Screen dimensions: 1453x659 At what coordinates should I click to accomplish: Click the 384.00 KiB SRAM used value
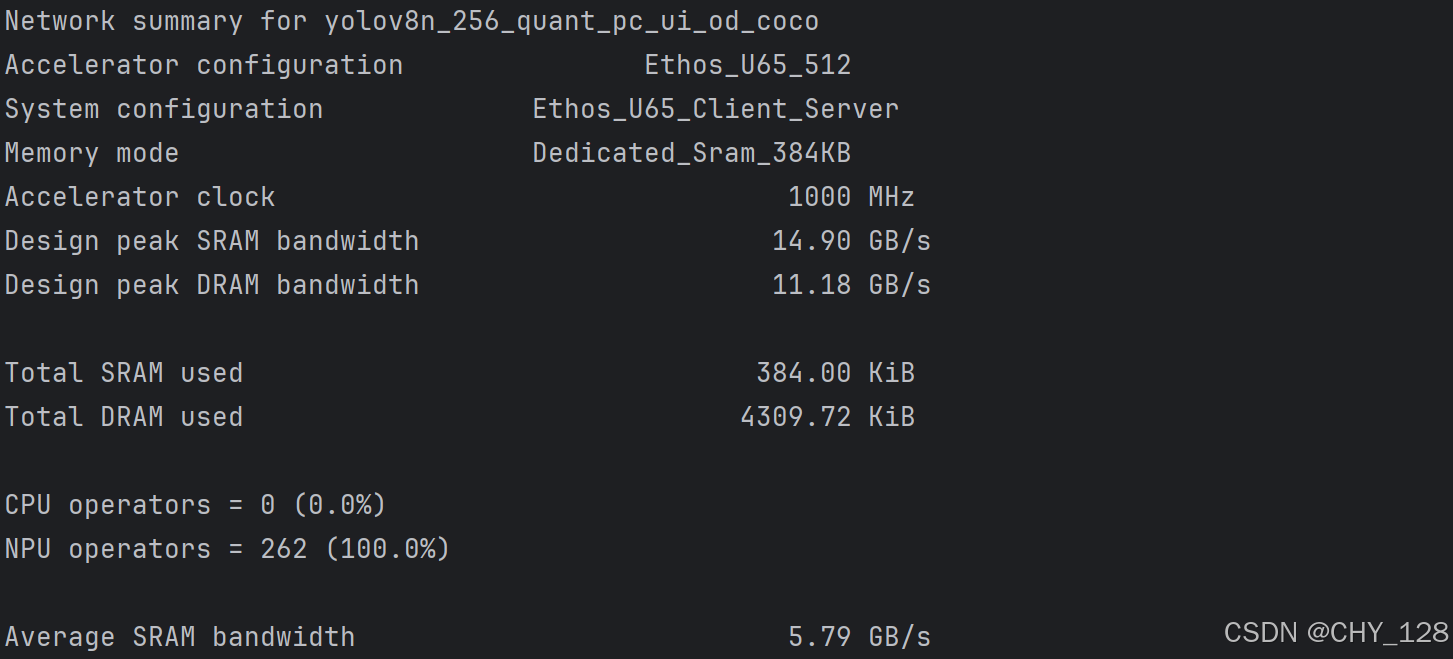[x=836, y=373]
